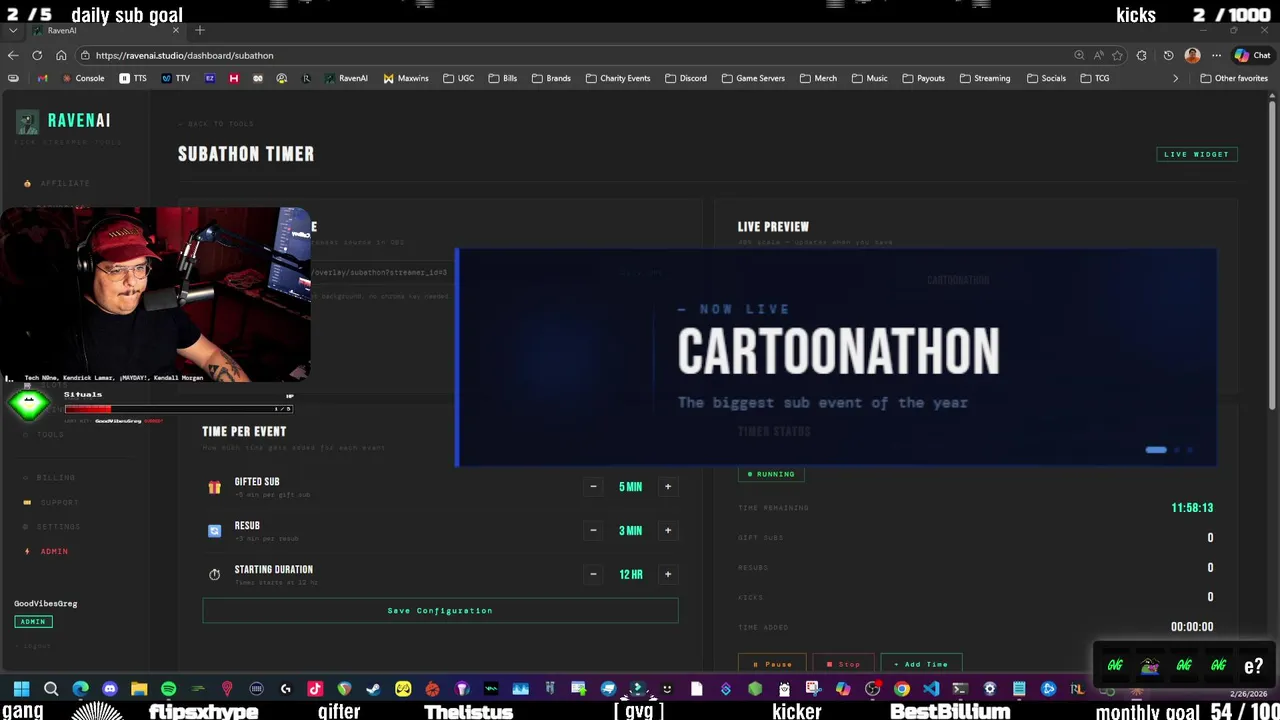This screenshot has width=1280, height=720.
Task: Open File Explorer from taskbar
Action: [x=139, y=688]
